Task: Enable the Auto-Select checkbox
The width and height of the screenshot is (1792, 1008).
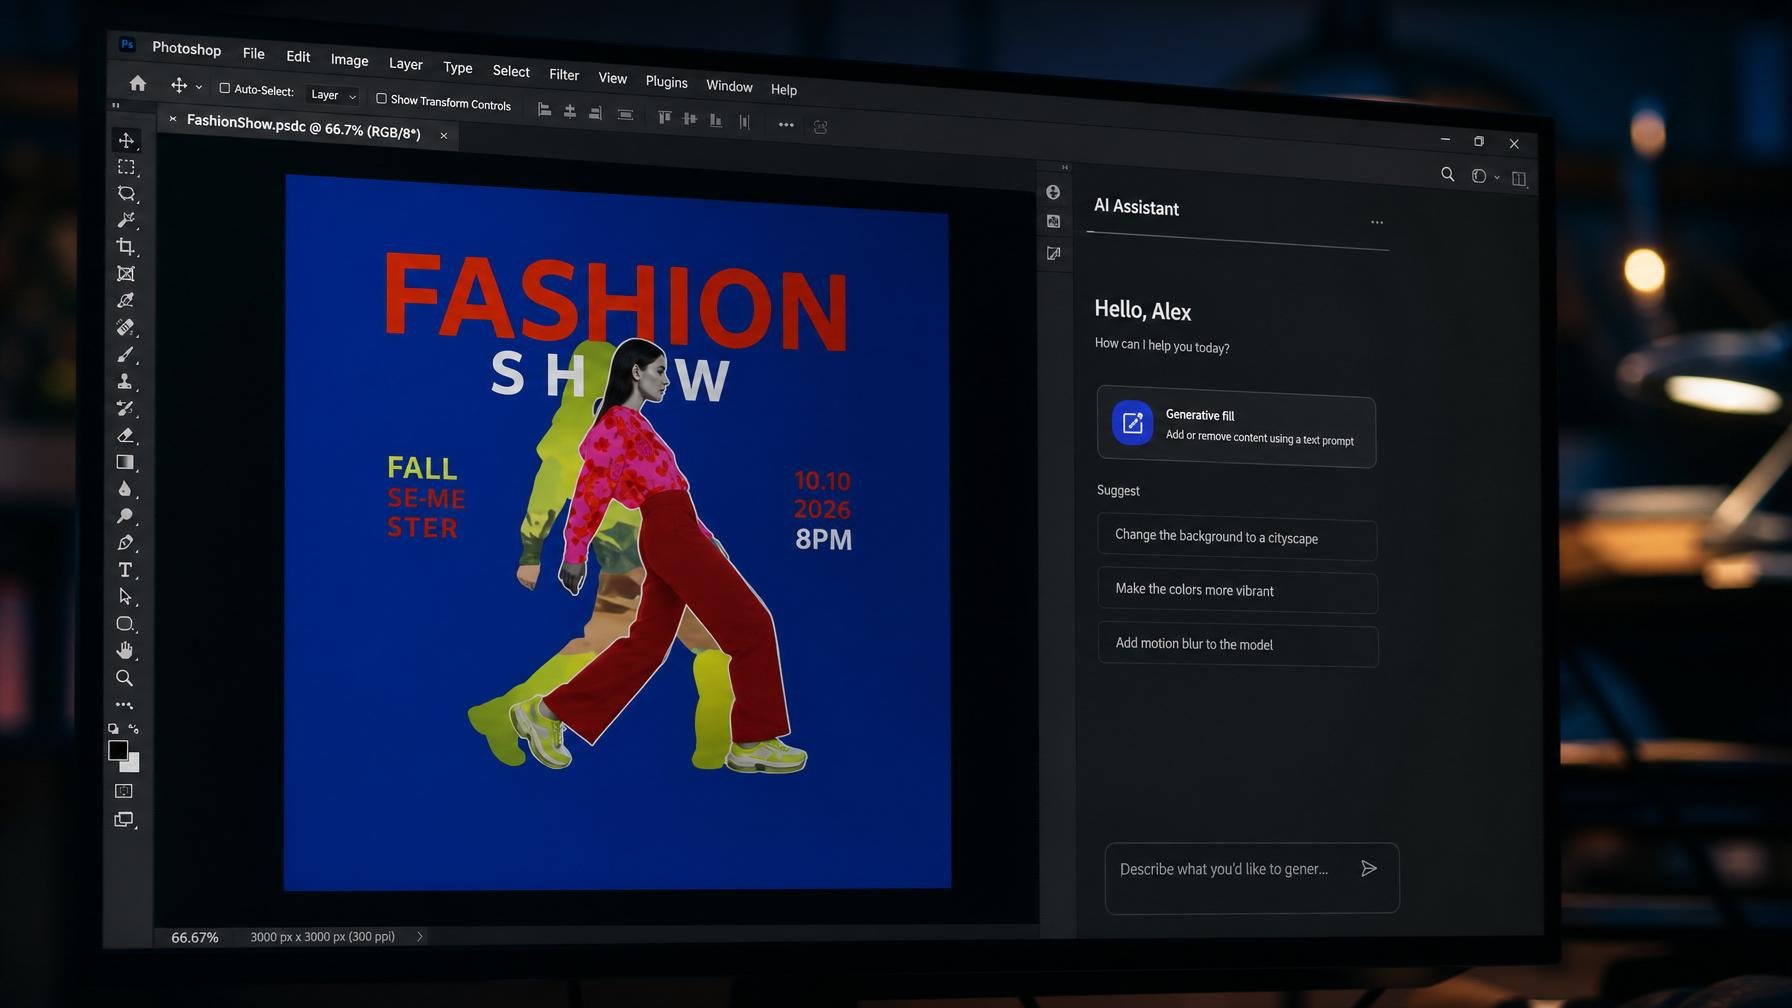Action: 225,88
